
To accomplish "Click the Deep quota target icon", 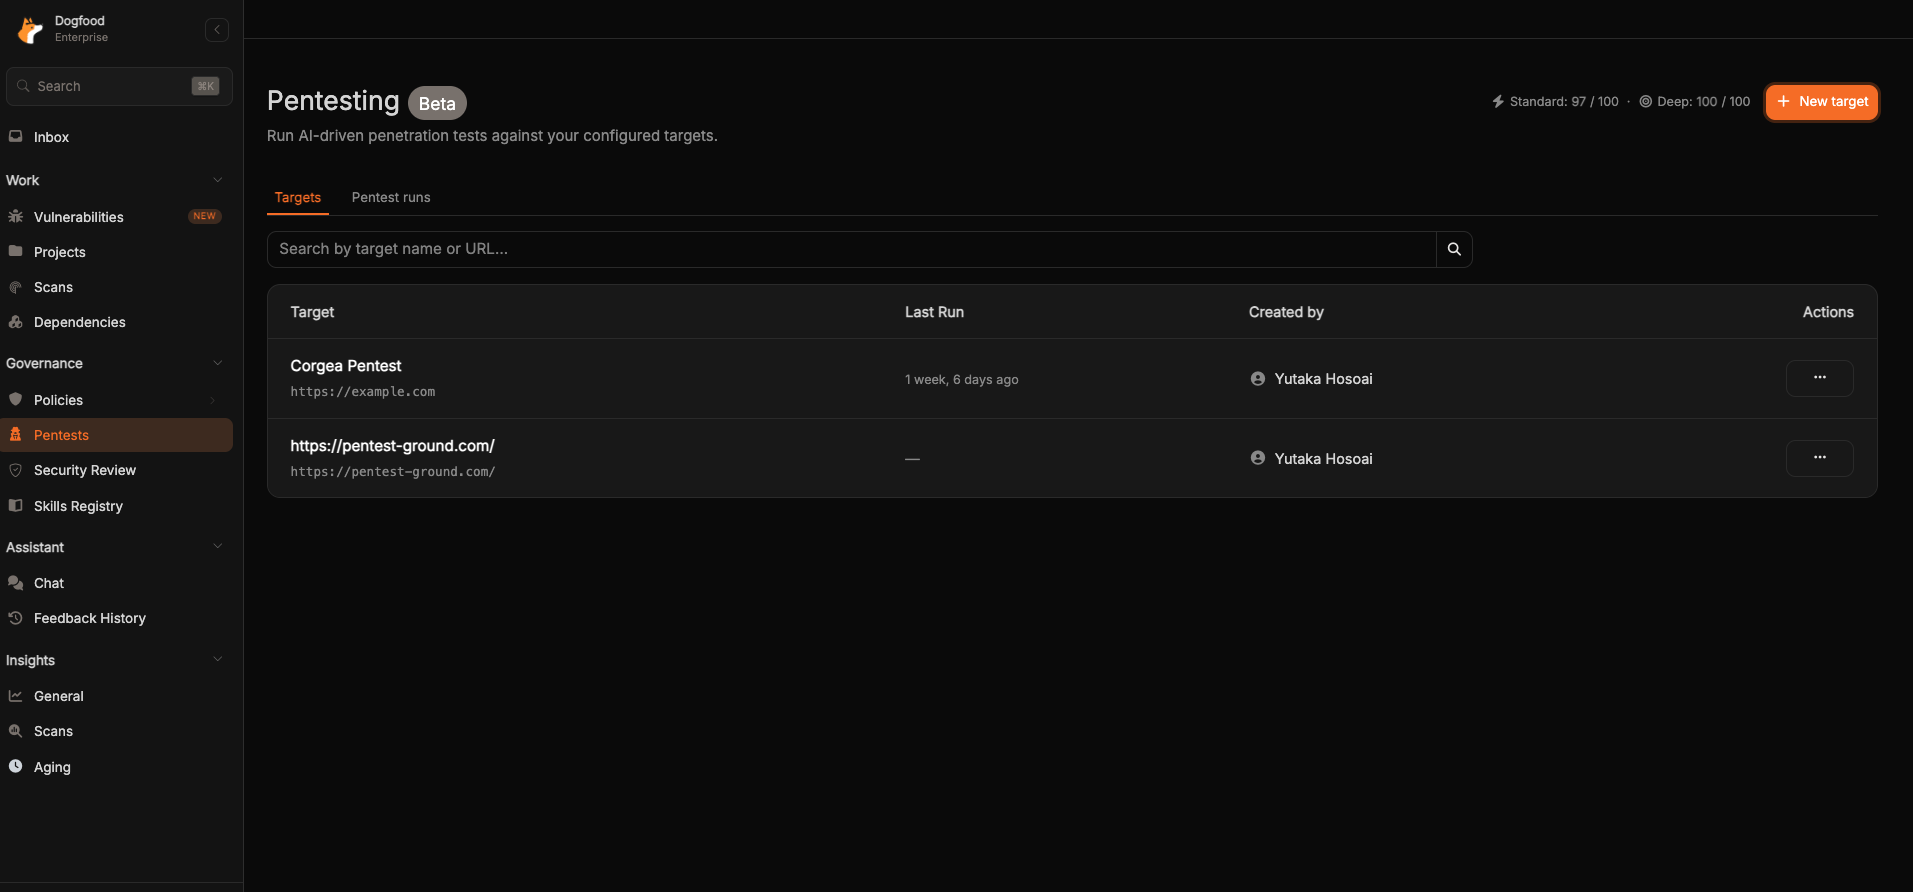I will tap(1646, 102).
